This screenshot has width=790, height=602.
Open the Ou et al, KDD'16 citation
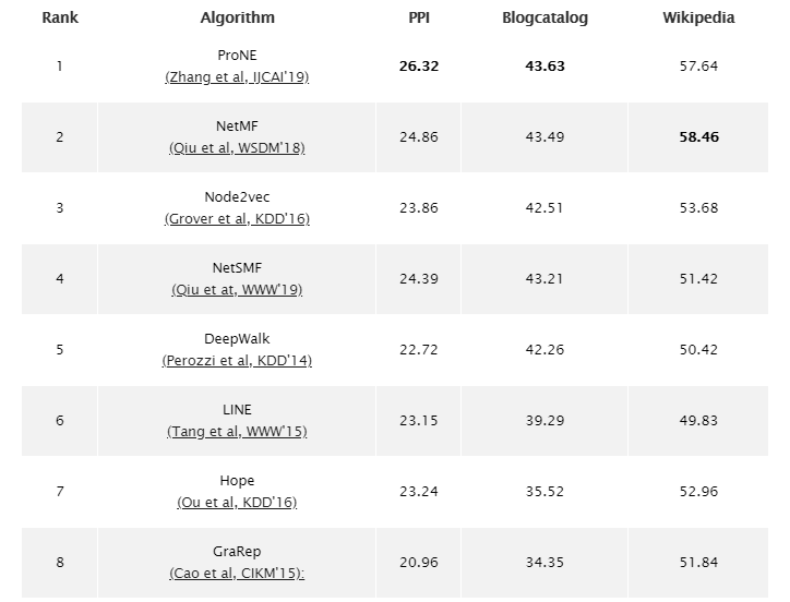coord(237,502)
